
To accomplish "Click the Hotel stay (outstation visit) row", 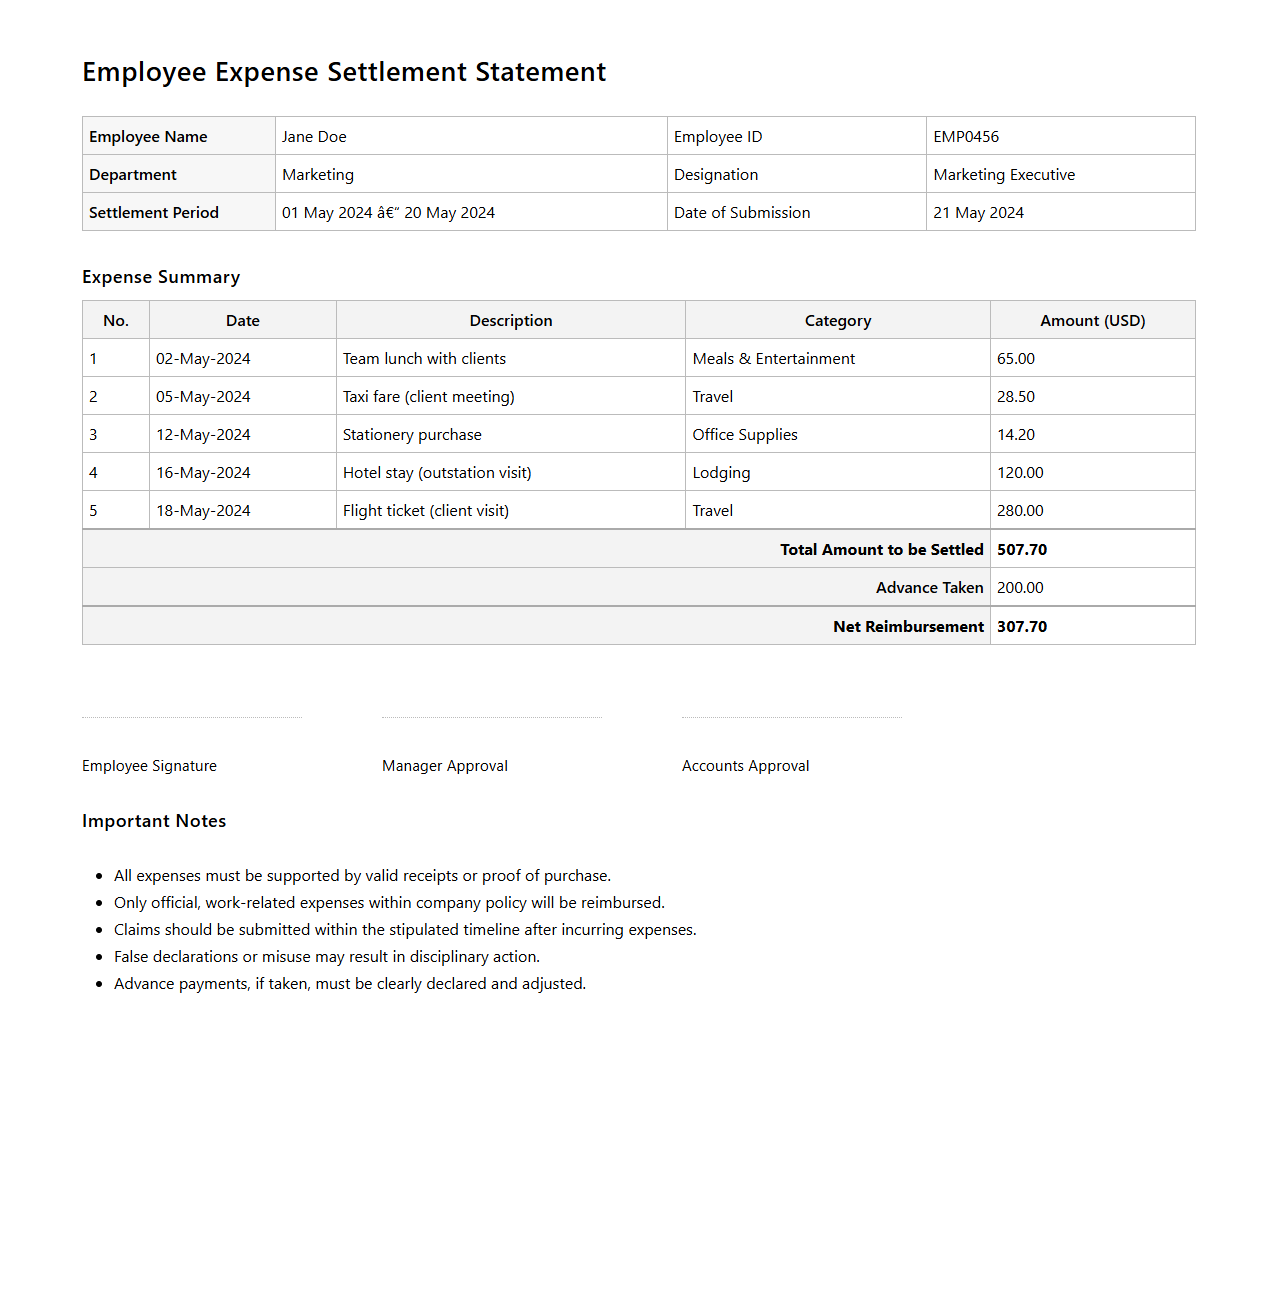I will coord(437,473).
